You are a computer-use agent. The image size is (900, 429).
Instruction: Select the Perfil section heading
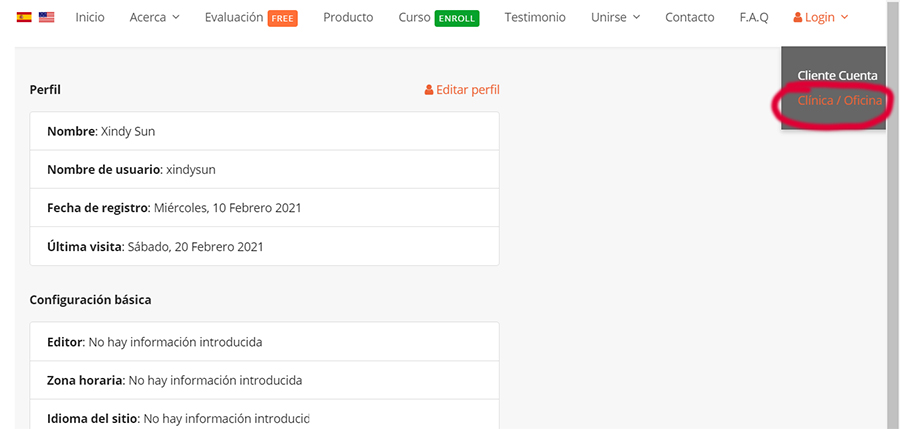point(45,90)
